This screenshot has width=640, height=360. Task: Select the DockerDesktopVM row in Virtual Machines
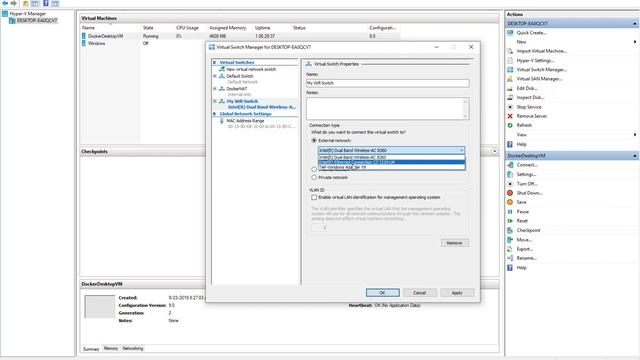pos(240,36)
